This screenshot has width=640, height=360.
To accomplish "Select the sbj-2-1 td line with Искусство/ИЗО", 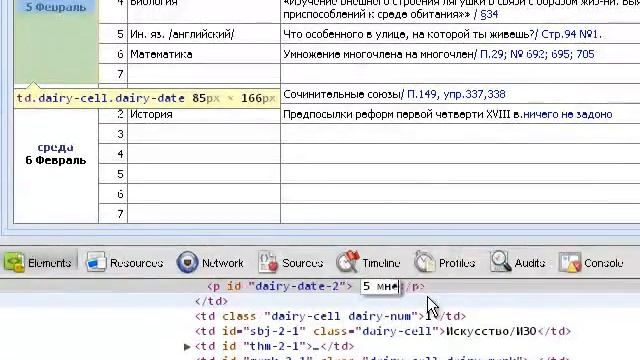I will click(x=383, y=331).
